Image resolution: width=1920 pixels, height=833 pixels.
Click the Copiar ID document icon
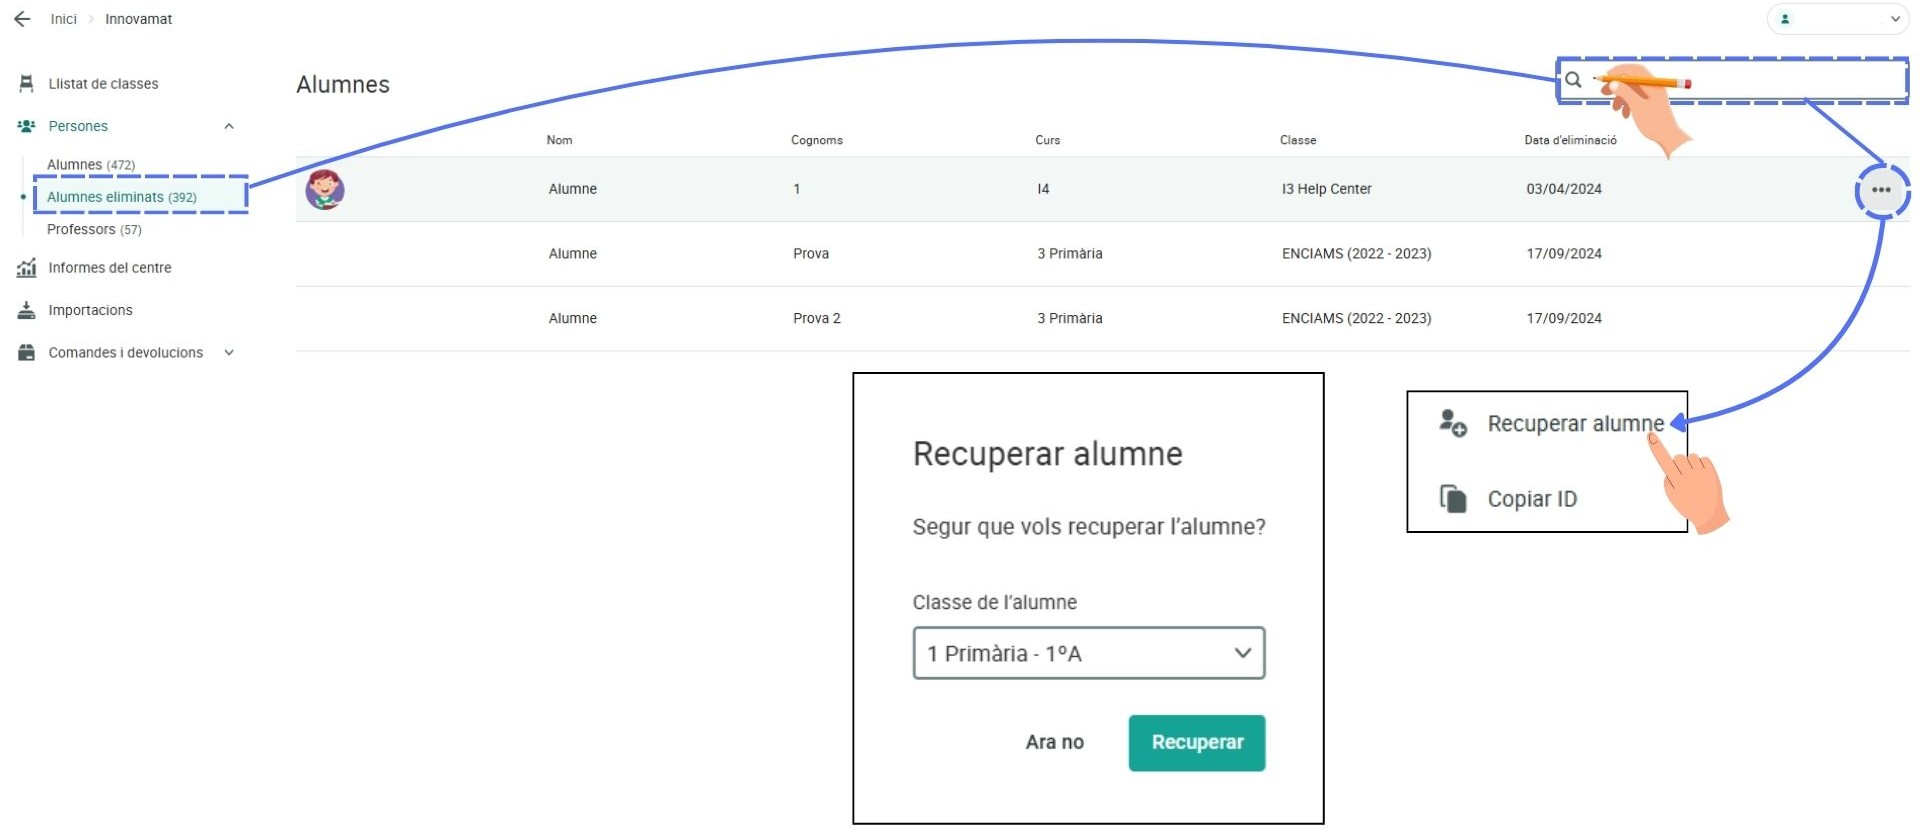point(1453,498)
